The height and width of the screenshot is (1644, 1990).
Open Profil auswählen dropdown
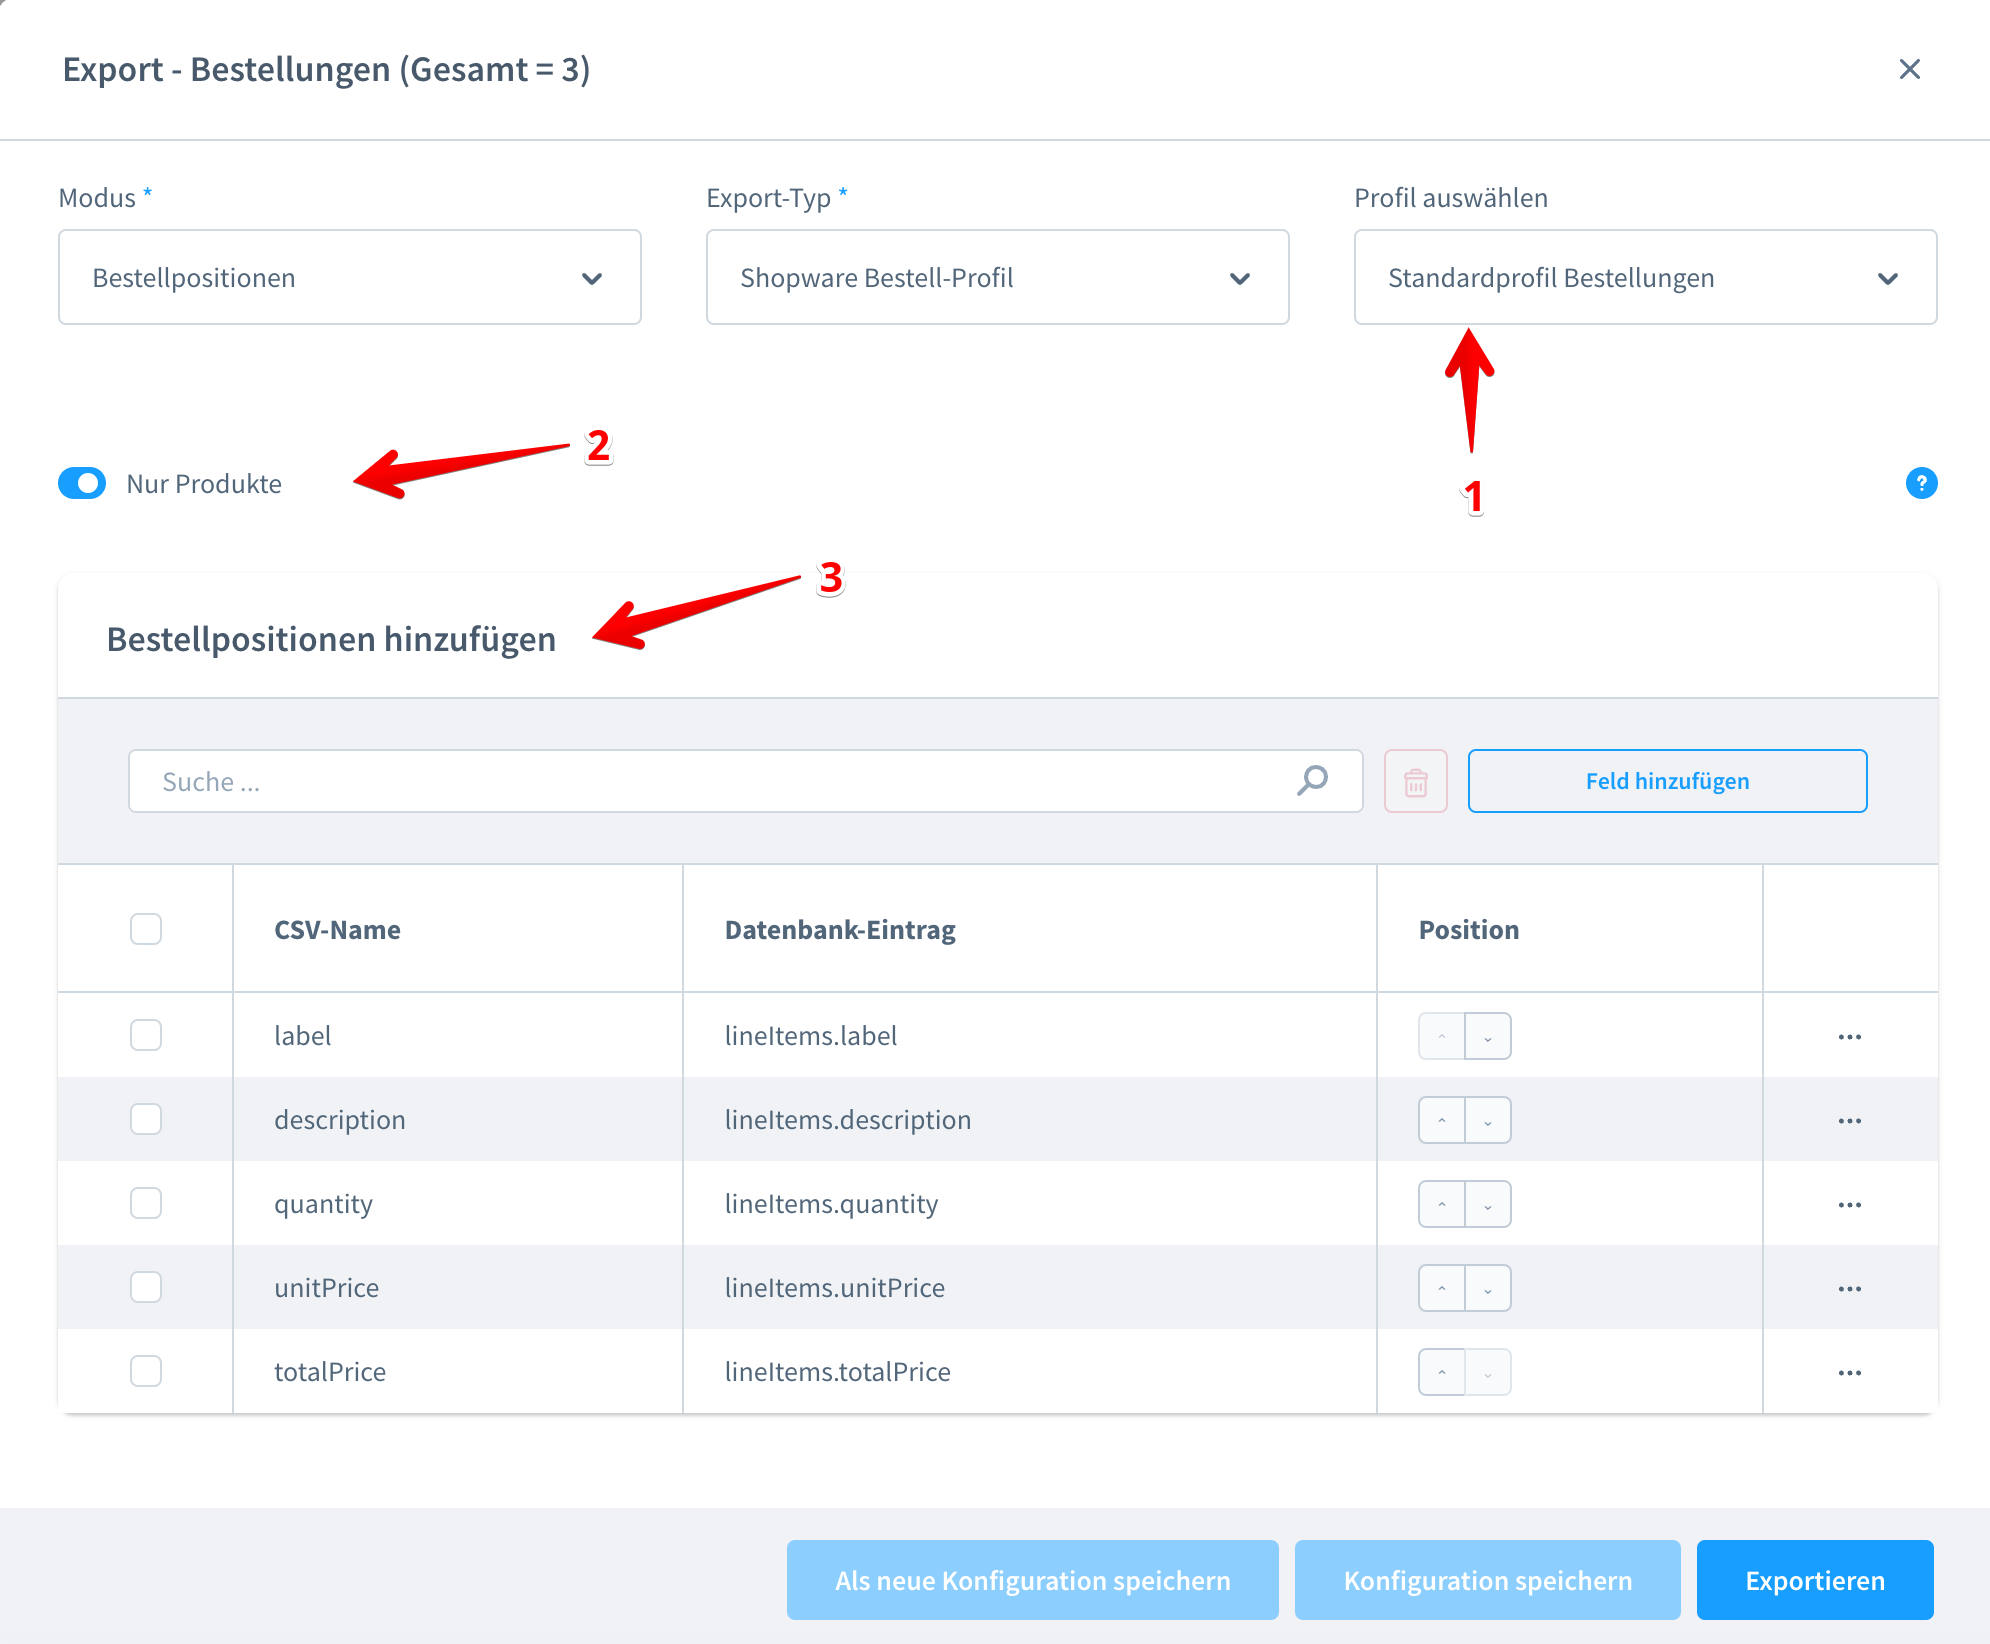1645,278
